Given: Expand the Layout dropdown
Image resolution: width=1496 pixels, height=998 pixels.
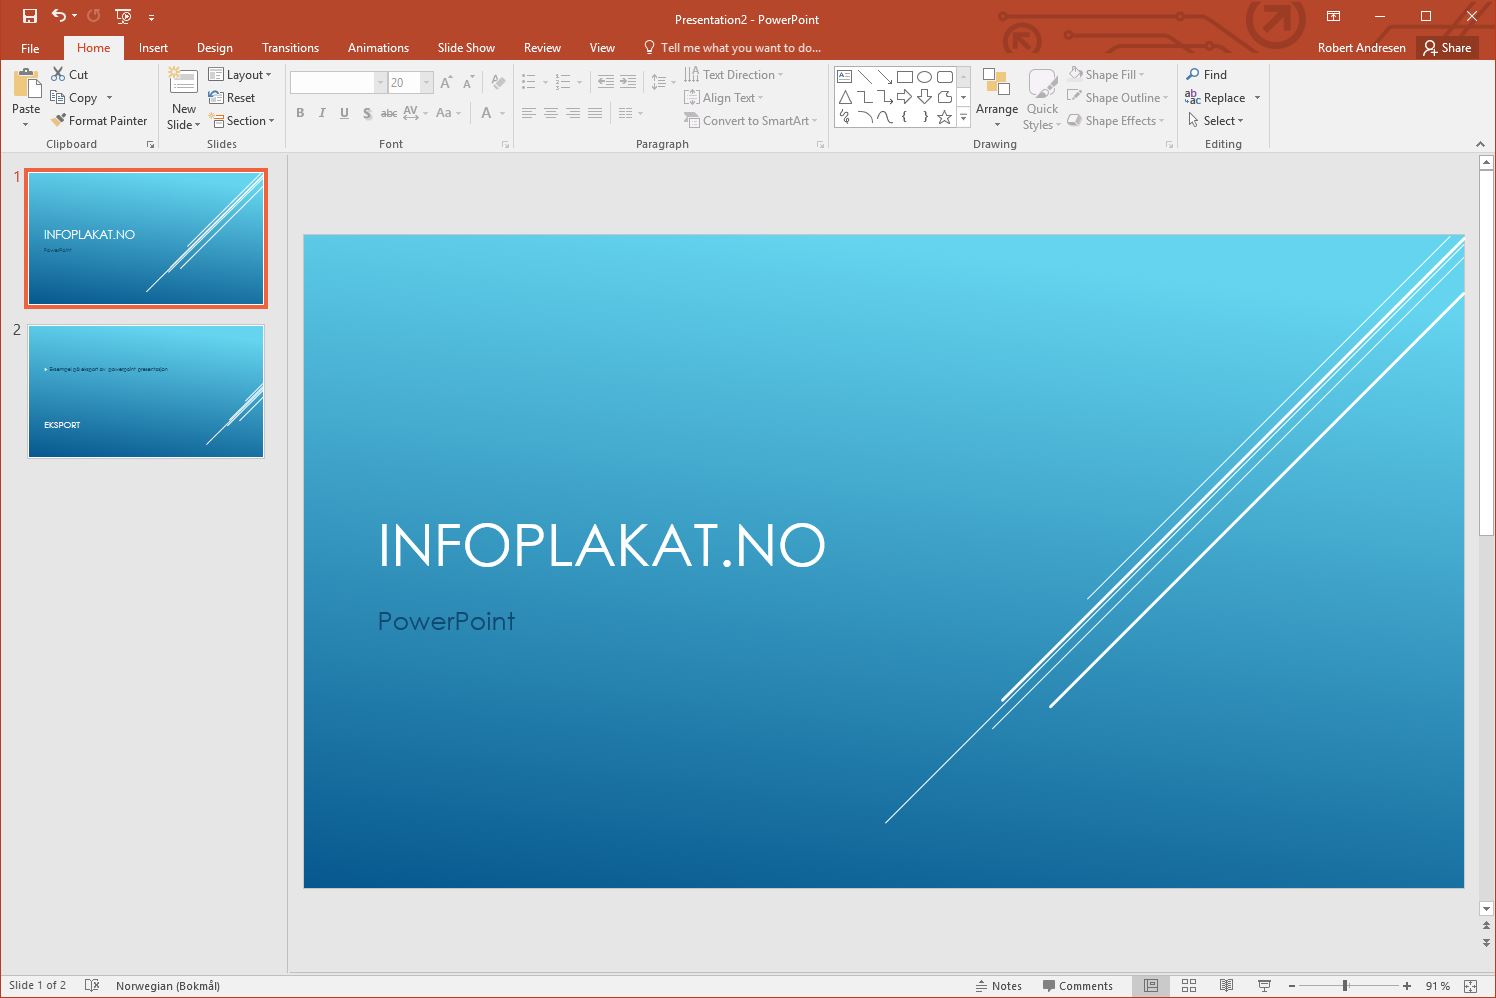Looking at the screenshot, I should 240,75.
